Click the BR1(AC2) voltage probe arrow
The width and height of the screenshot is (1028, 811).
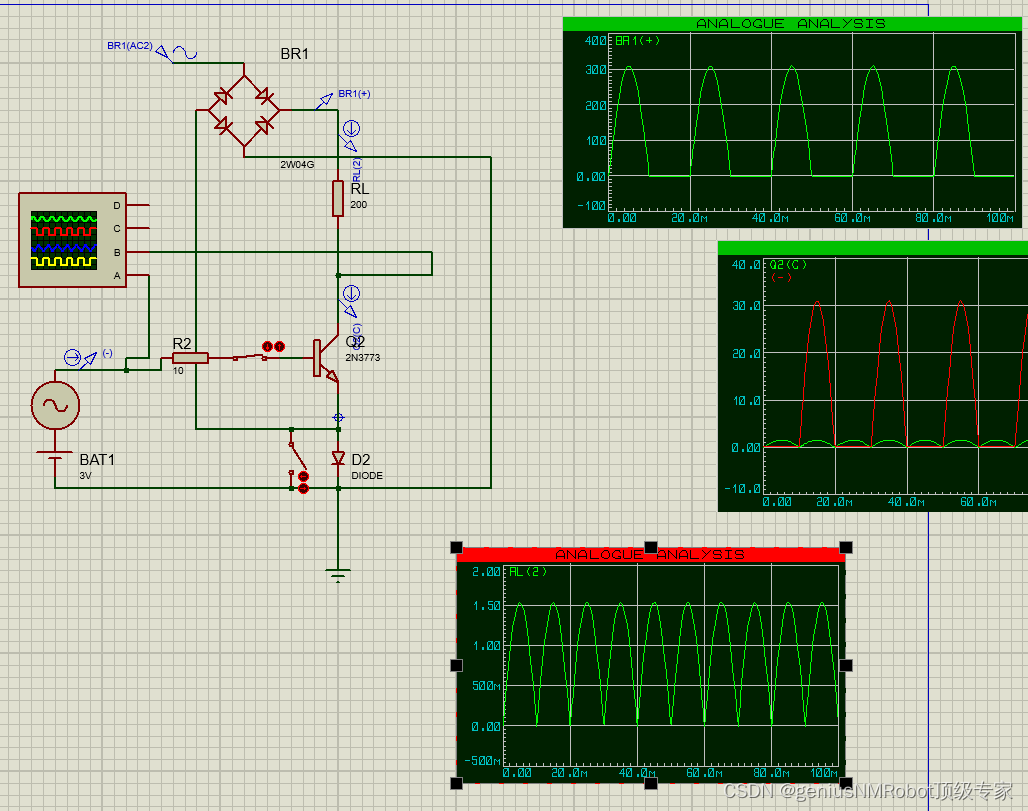[x=163, y=53]
